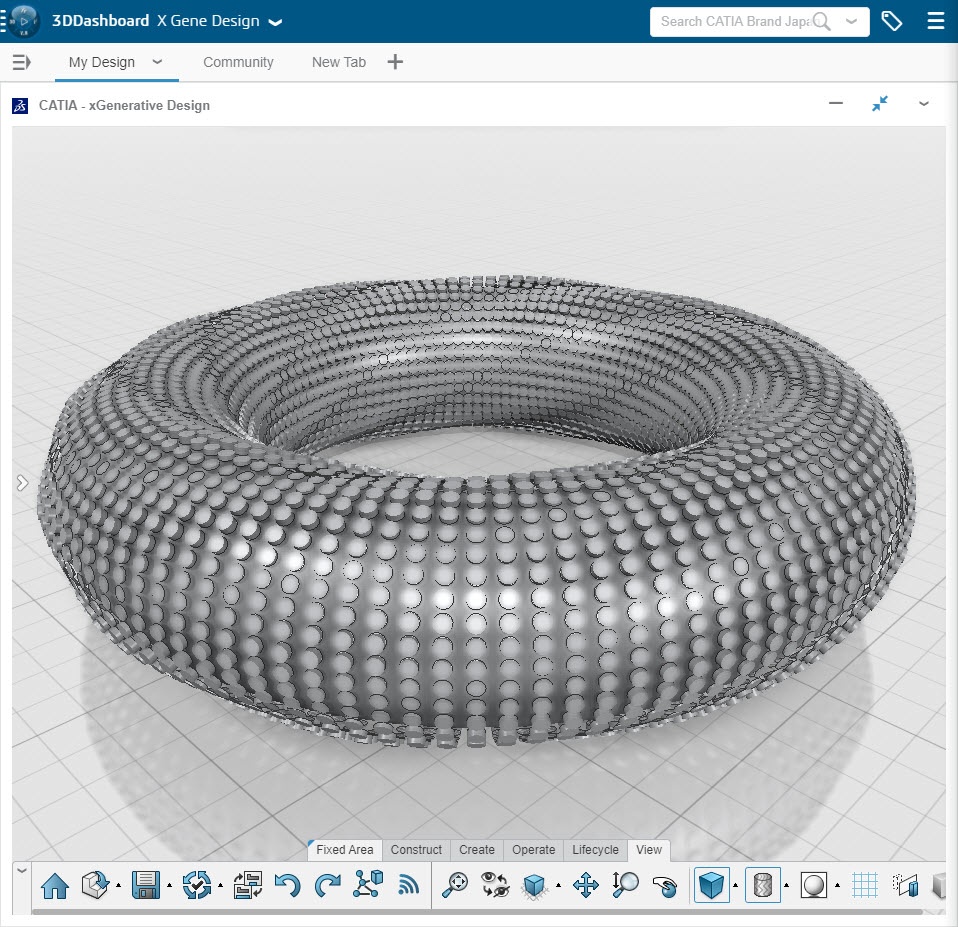Expand the X Gene Design dashboard dropdown
The width and height of the screenshot is (958, 927).
(275, 22)
